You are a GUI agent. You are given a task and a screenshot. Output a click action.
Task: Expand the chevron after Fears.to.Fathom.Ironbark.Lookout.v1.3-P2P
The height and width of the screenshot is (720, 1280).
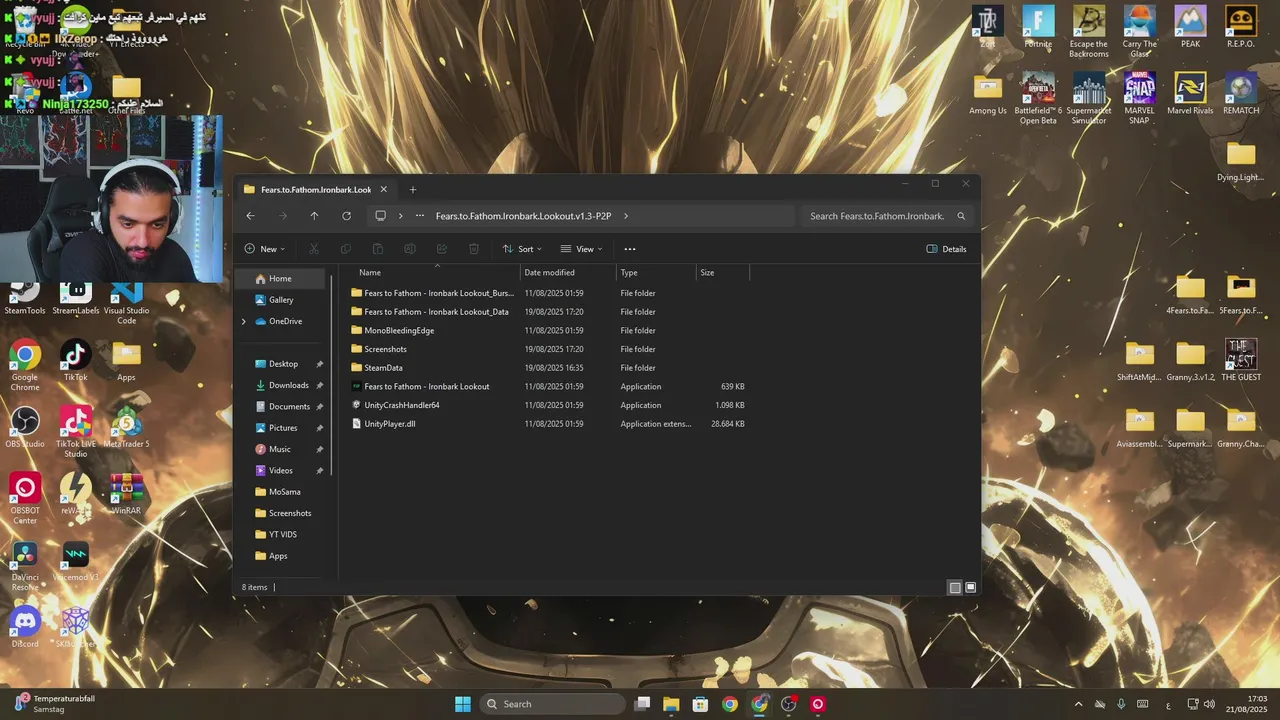pyautogui.click(x=626, y=216)
